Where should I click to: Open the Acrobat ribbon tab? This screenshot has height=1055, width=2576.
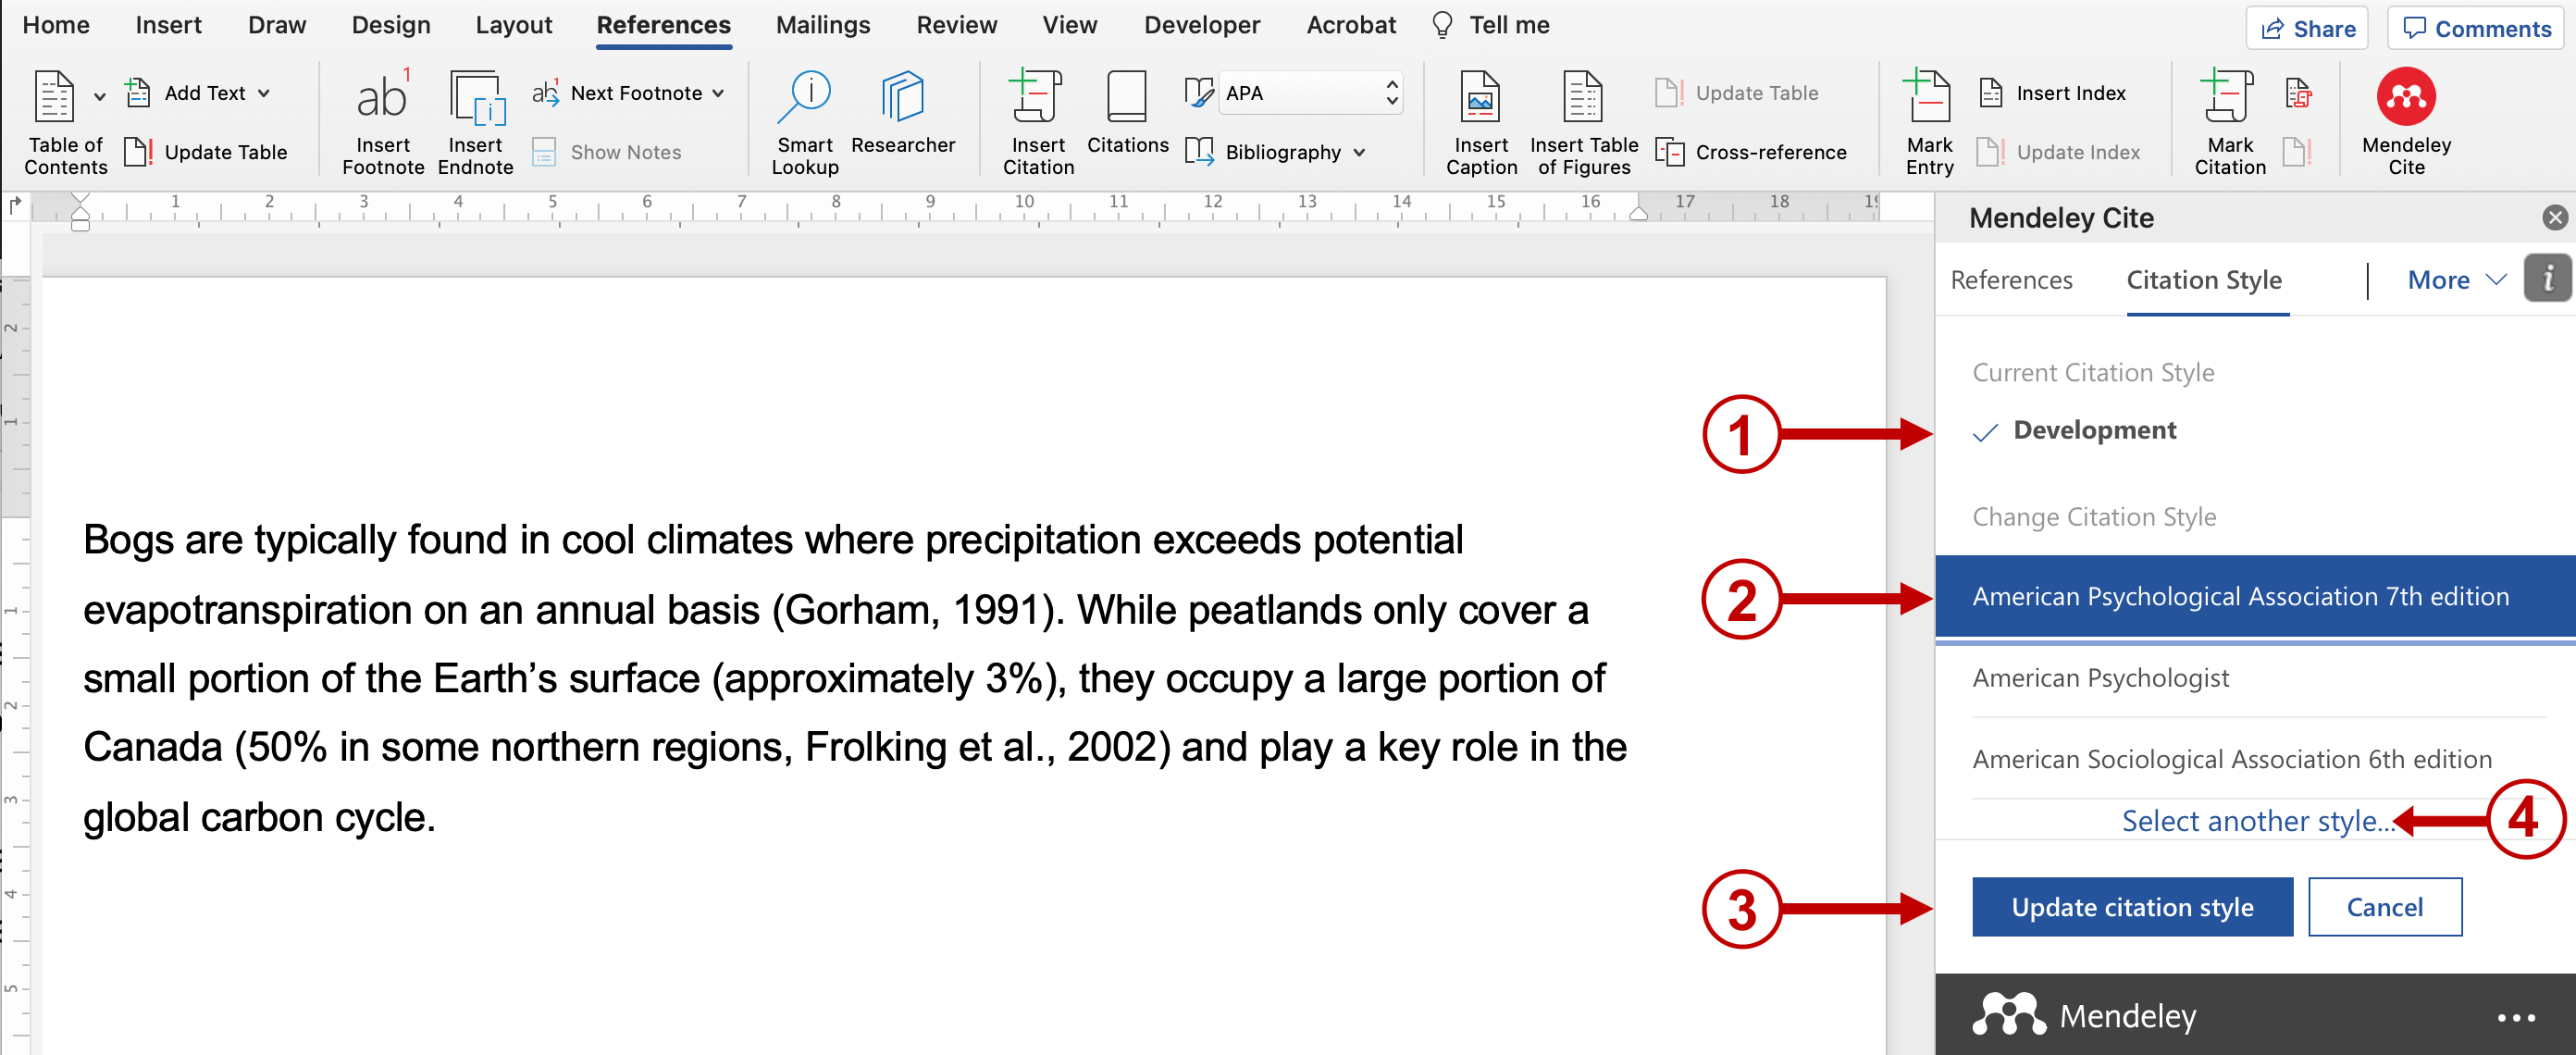(x=1351, y=25)
